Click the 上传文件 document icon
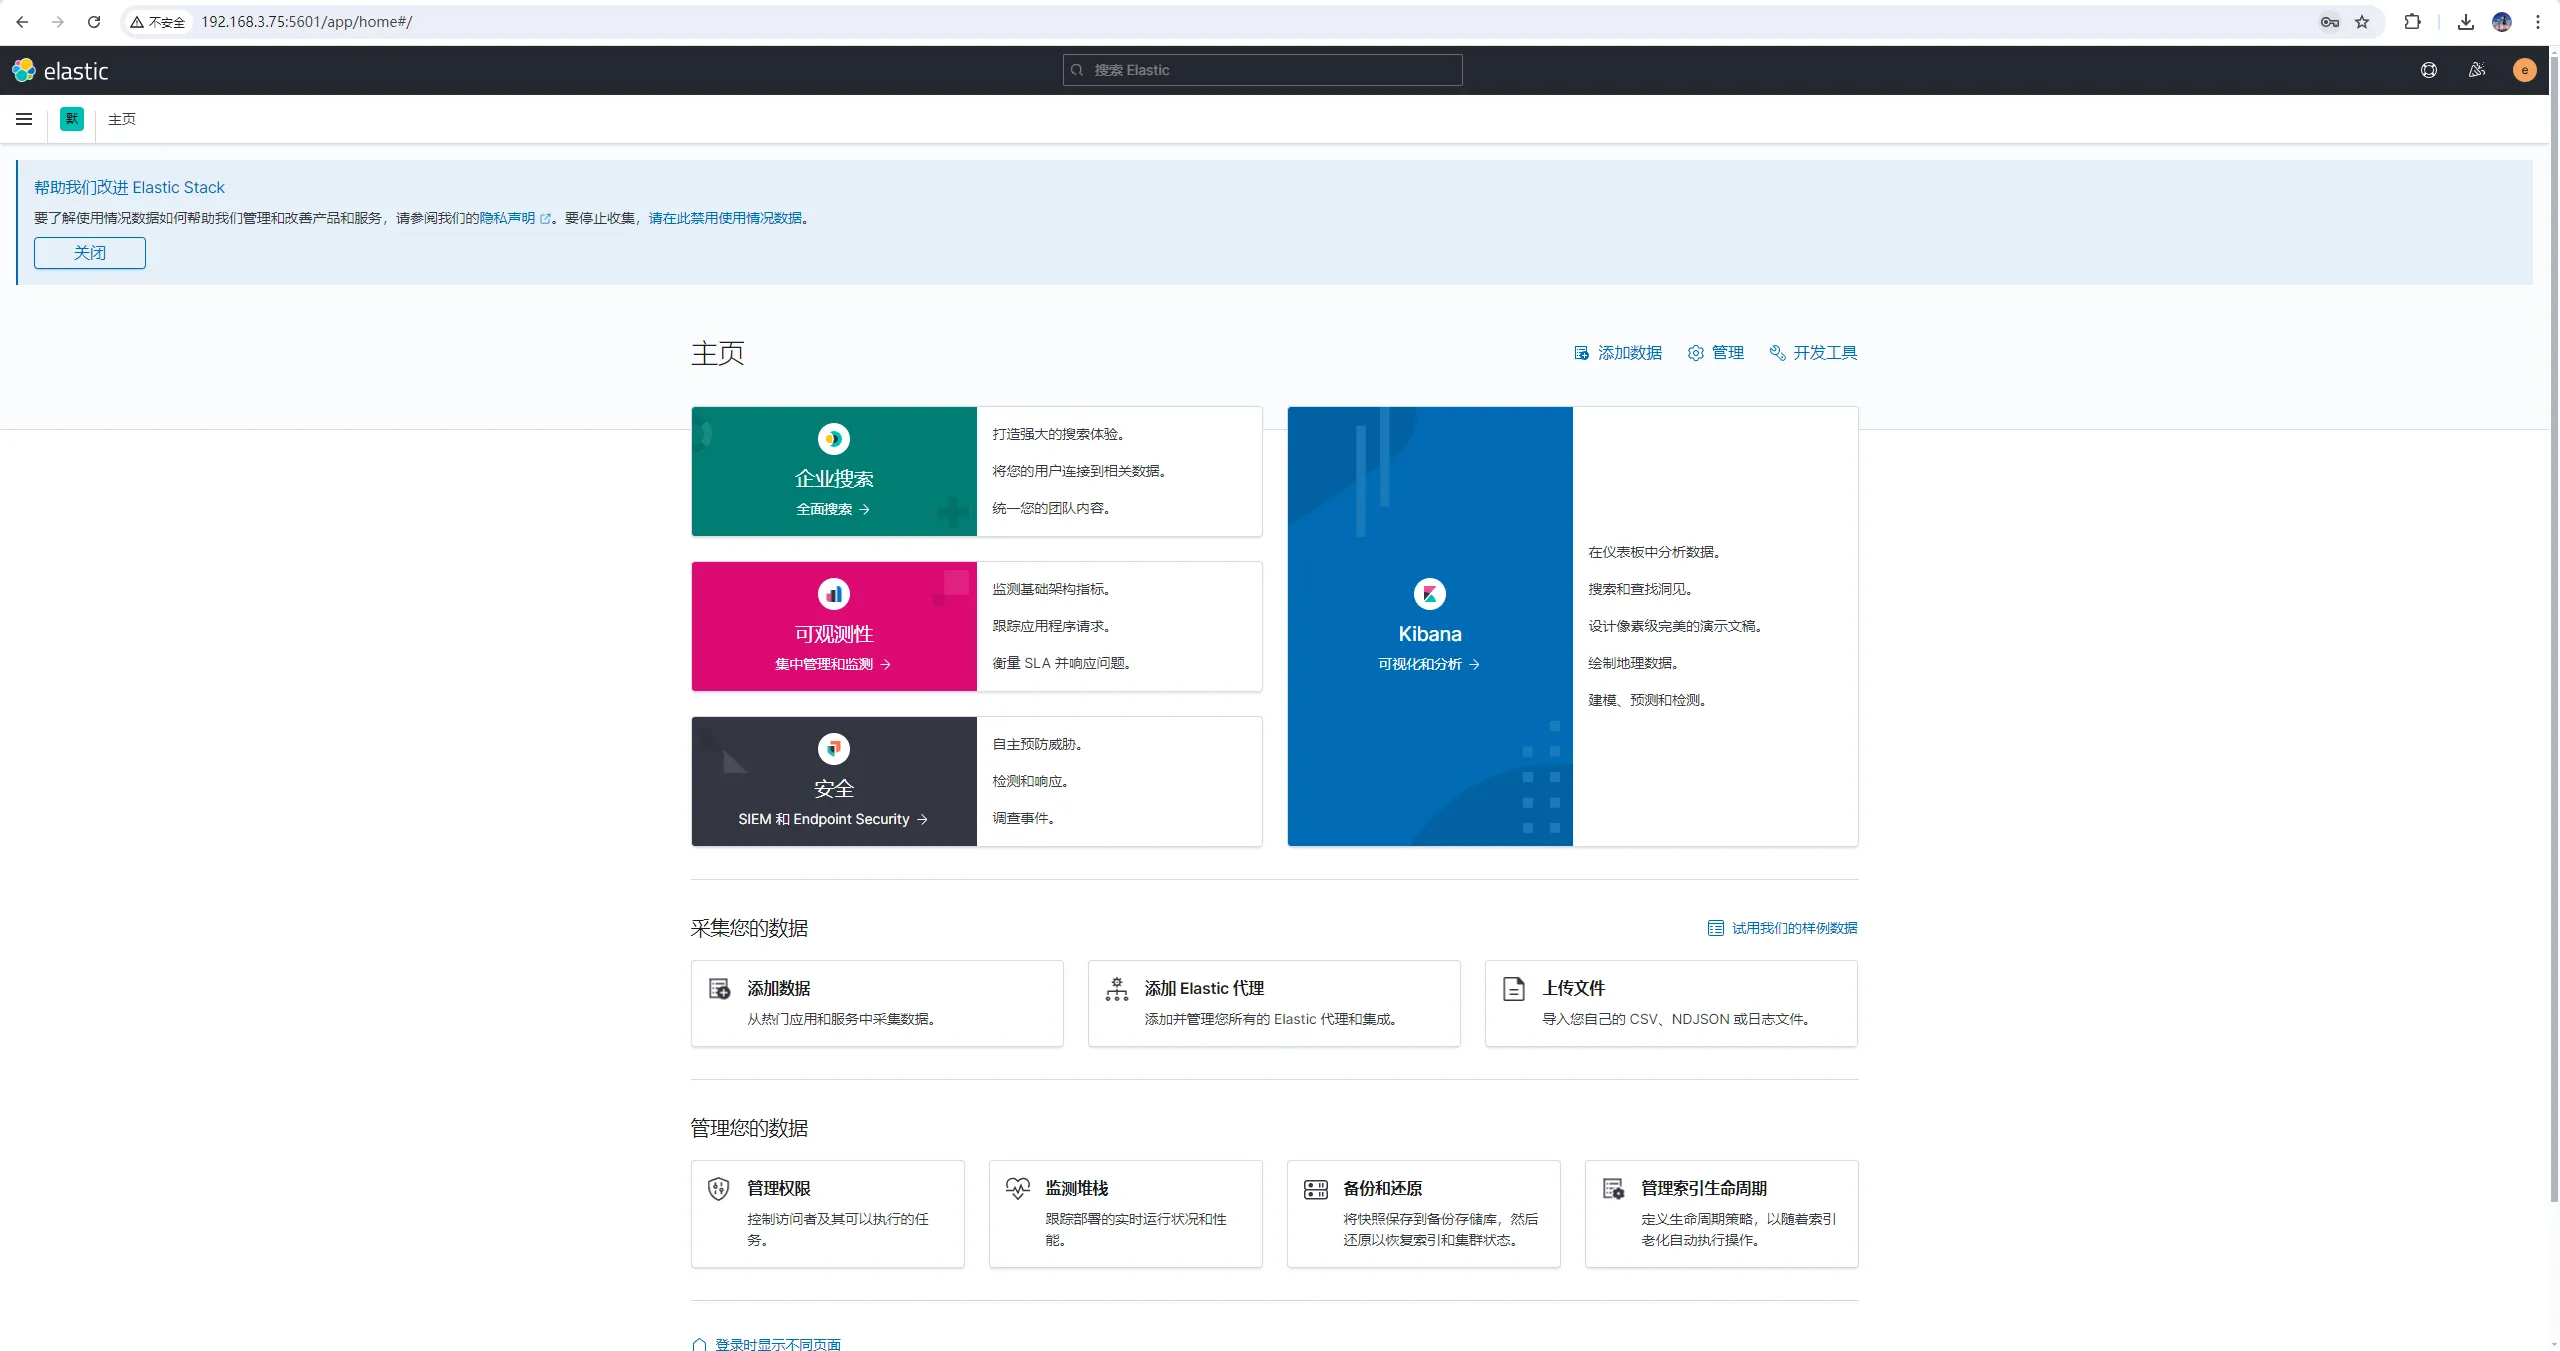2560x1351 pixels. click(x=1514, y=989)
